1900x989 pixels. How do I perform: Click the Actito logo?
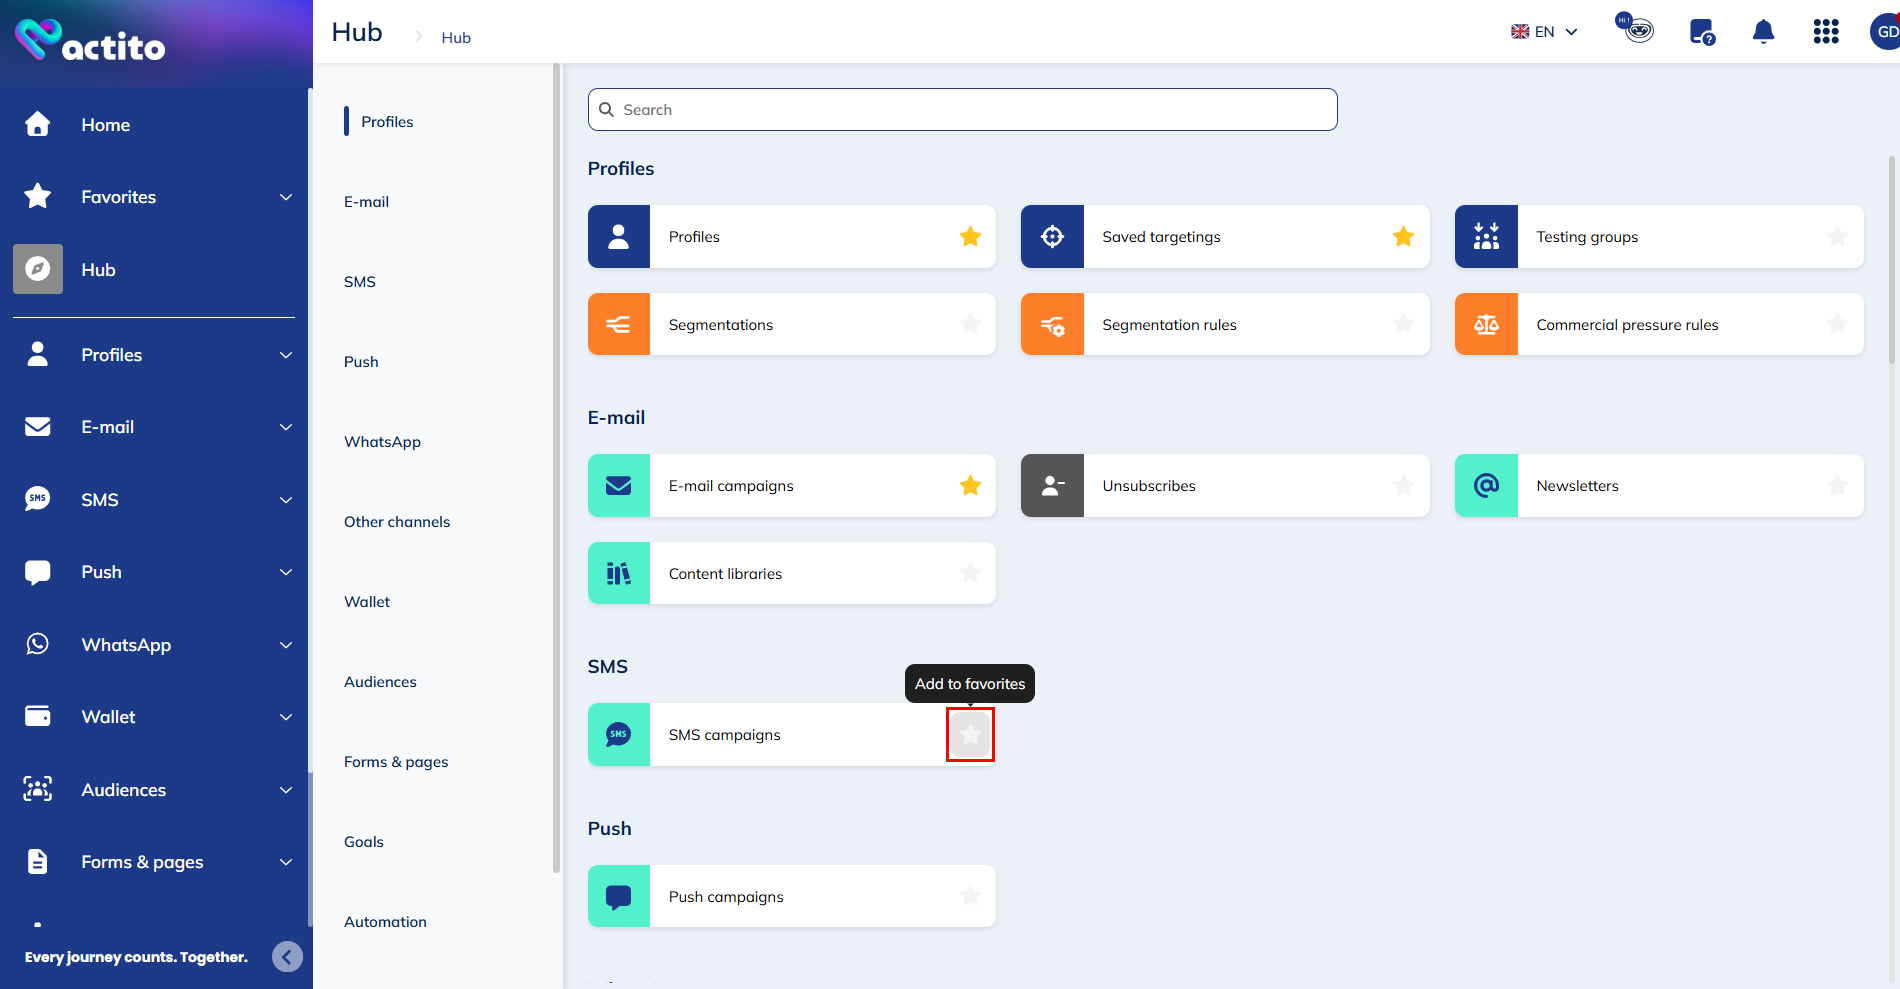pos(90,41)
